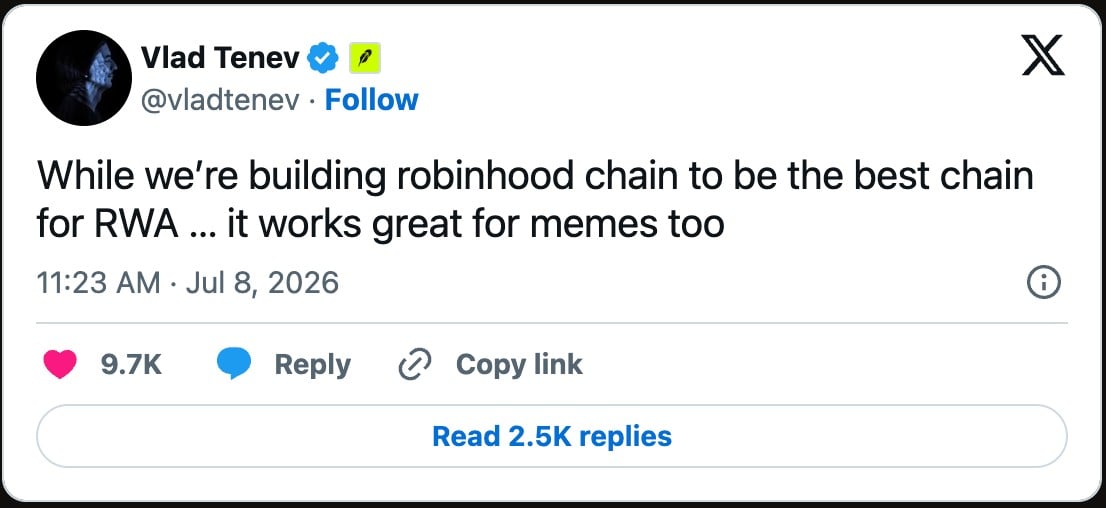1106x508 pixels.
Task: Follow the @vladtenev account
Action: pyautogui.click(x=371, y=100)
